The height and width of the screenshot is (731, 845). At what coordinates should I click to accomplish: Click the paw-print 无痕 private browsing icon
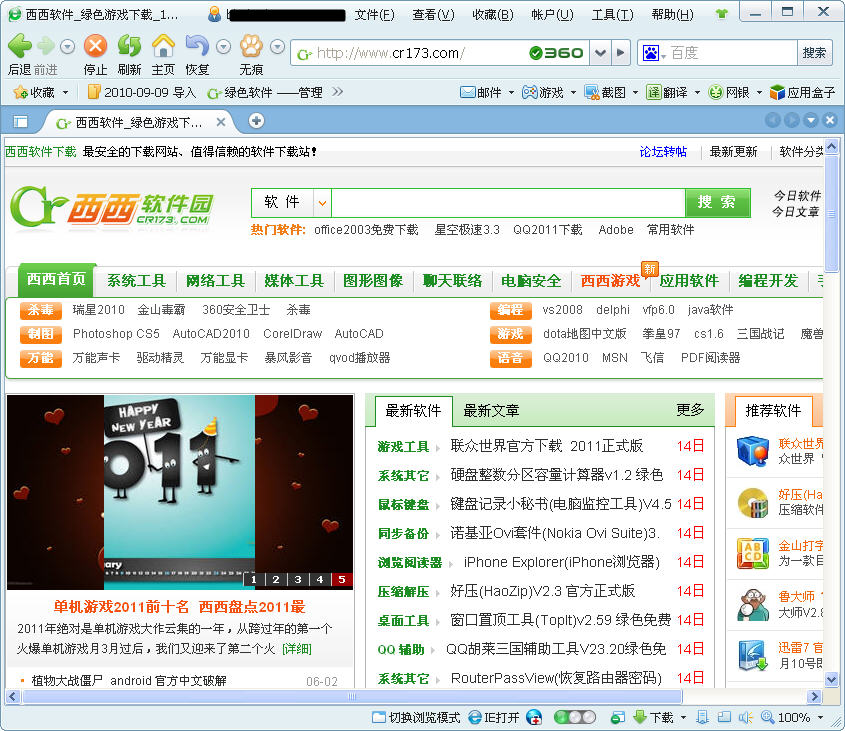251,47
